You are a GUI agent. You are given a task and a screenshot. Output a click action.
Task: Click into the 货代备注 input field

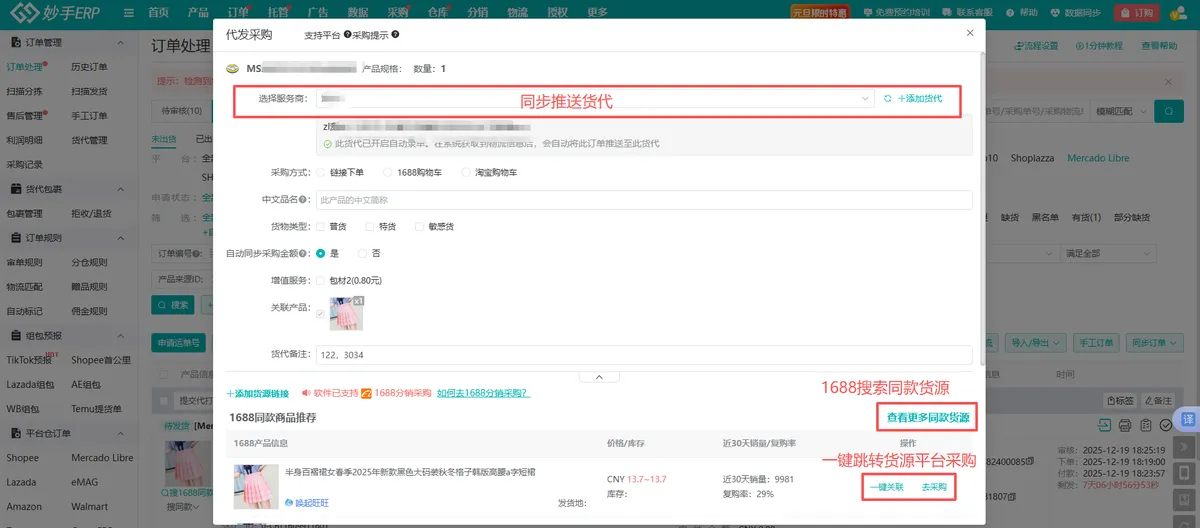coord(644,355)
